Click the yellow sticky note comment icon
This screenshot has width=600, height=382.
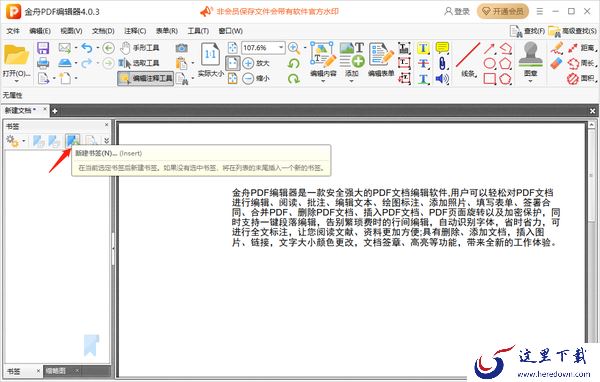tap(442, 48)
